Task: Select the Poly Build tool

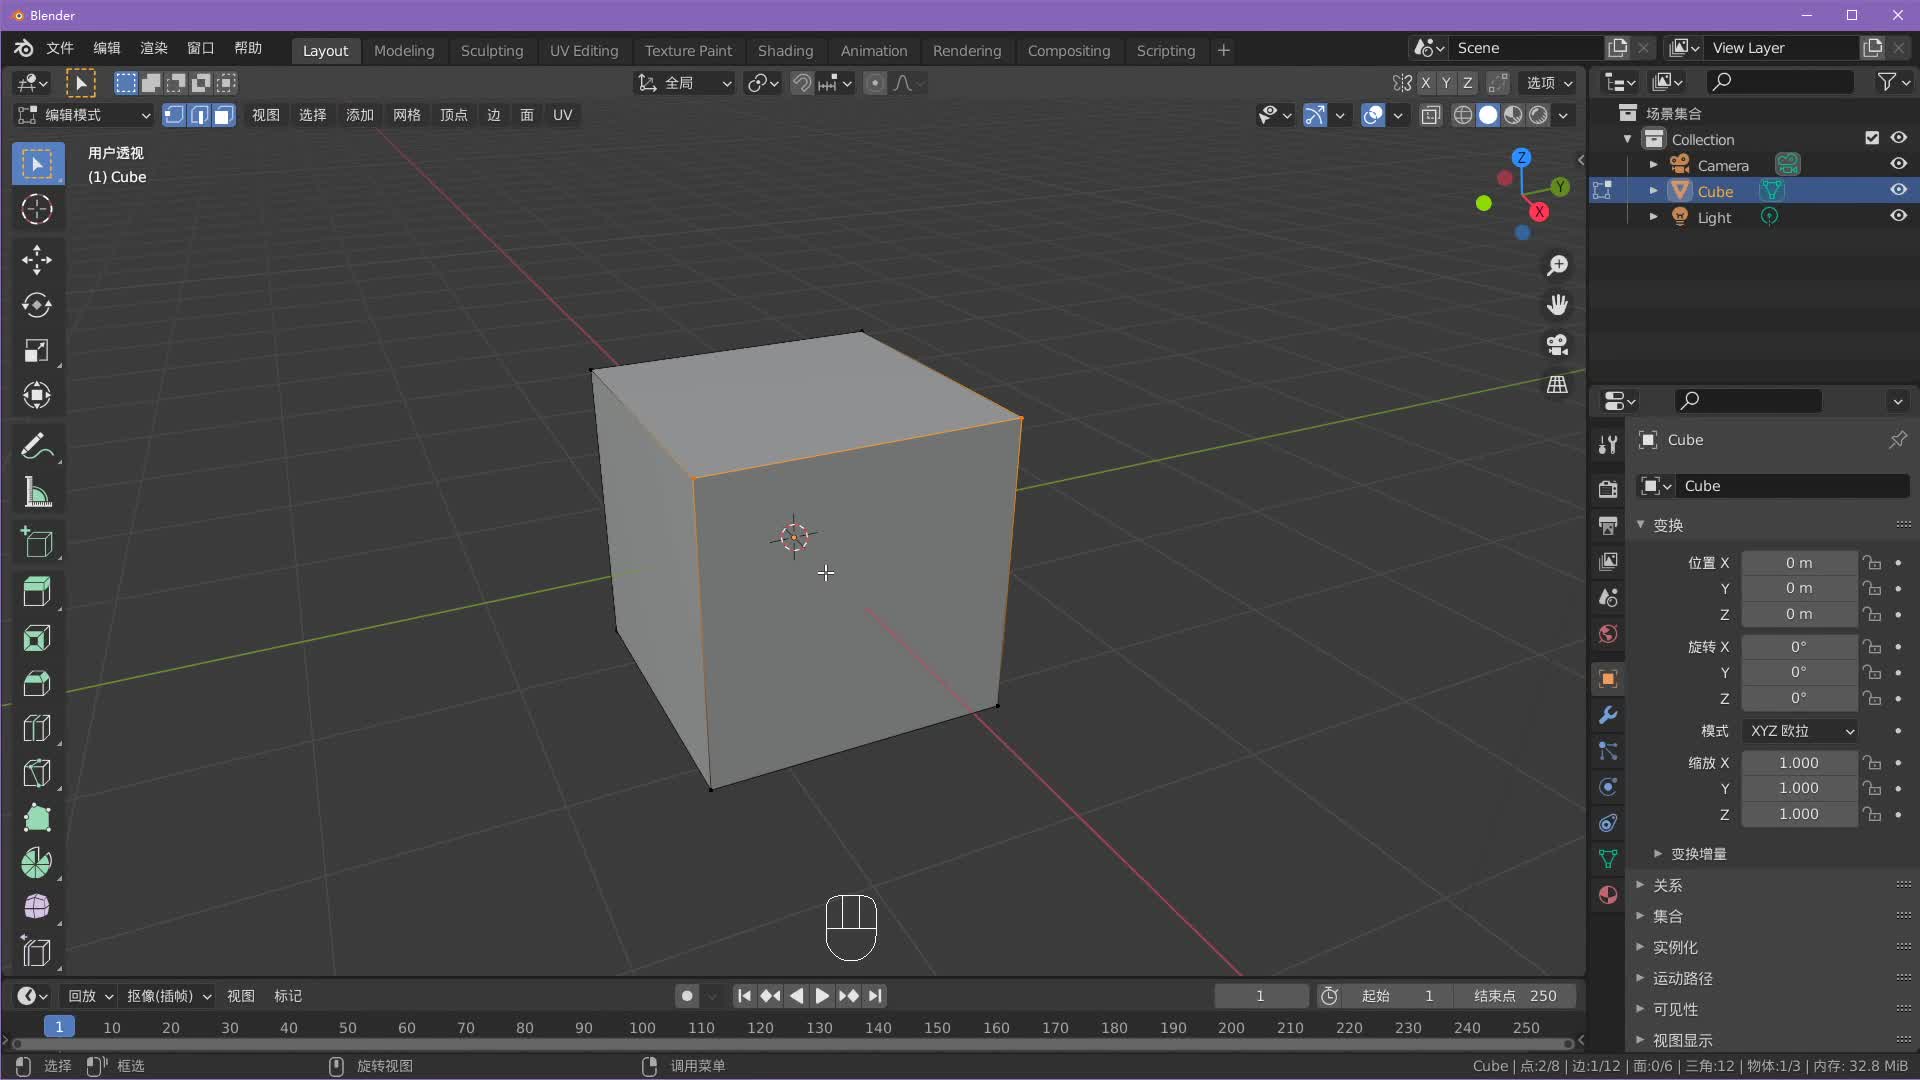Action: point(37,818)
